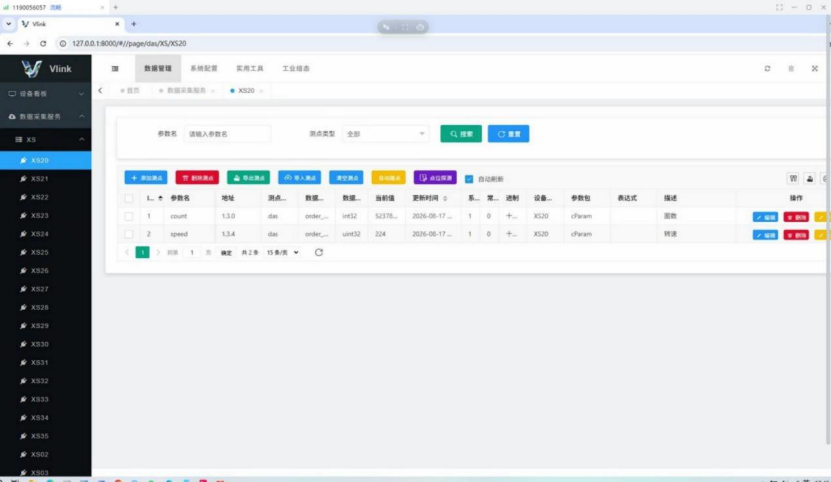Toggle the select-all checkbox in table header
Screen dimensions: 831x482
click(x=129, y=198)
